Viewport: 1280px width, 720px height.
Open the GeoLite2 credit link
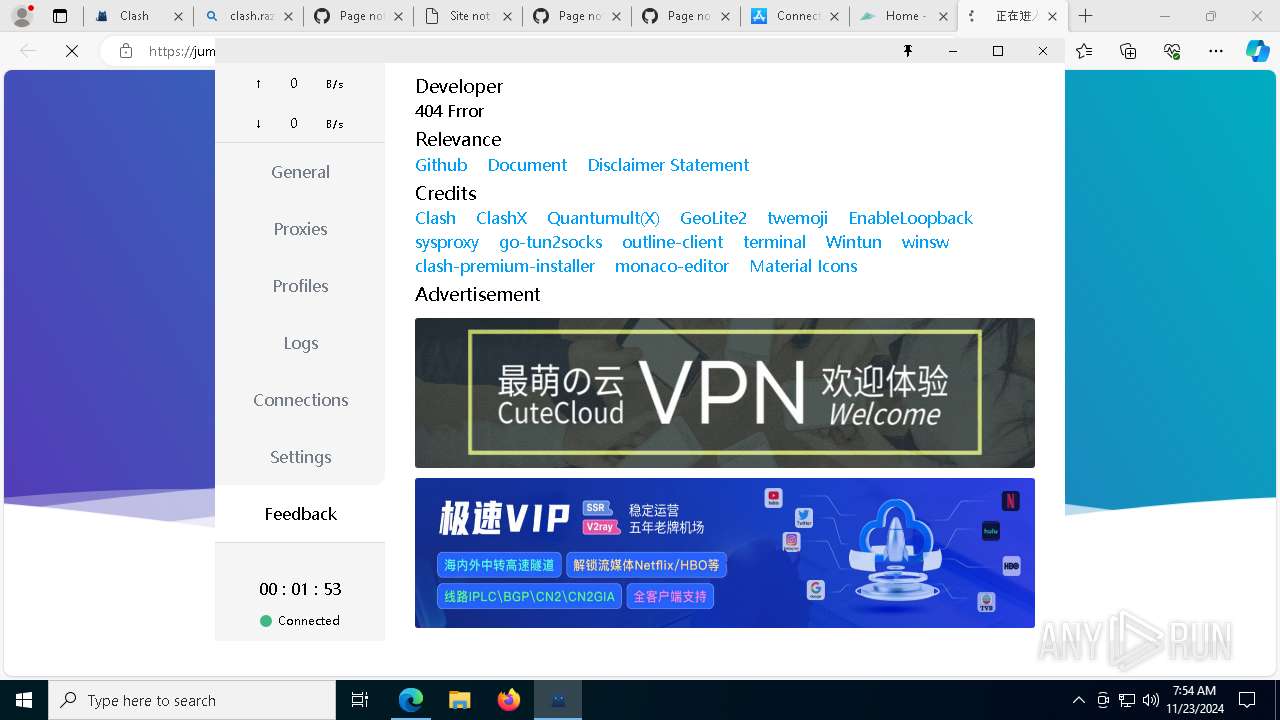click(713, 218)
